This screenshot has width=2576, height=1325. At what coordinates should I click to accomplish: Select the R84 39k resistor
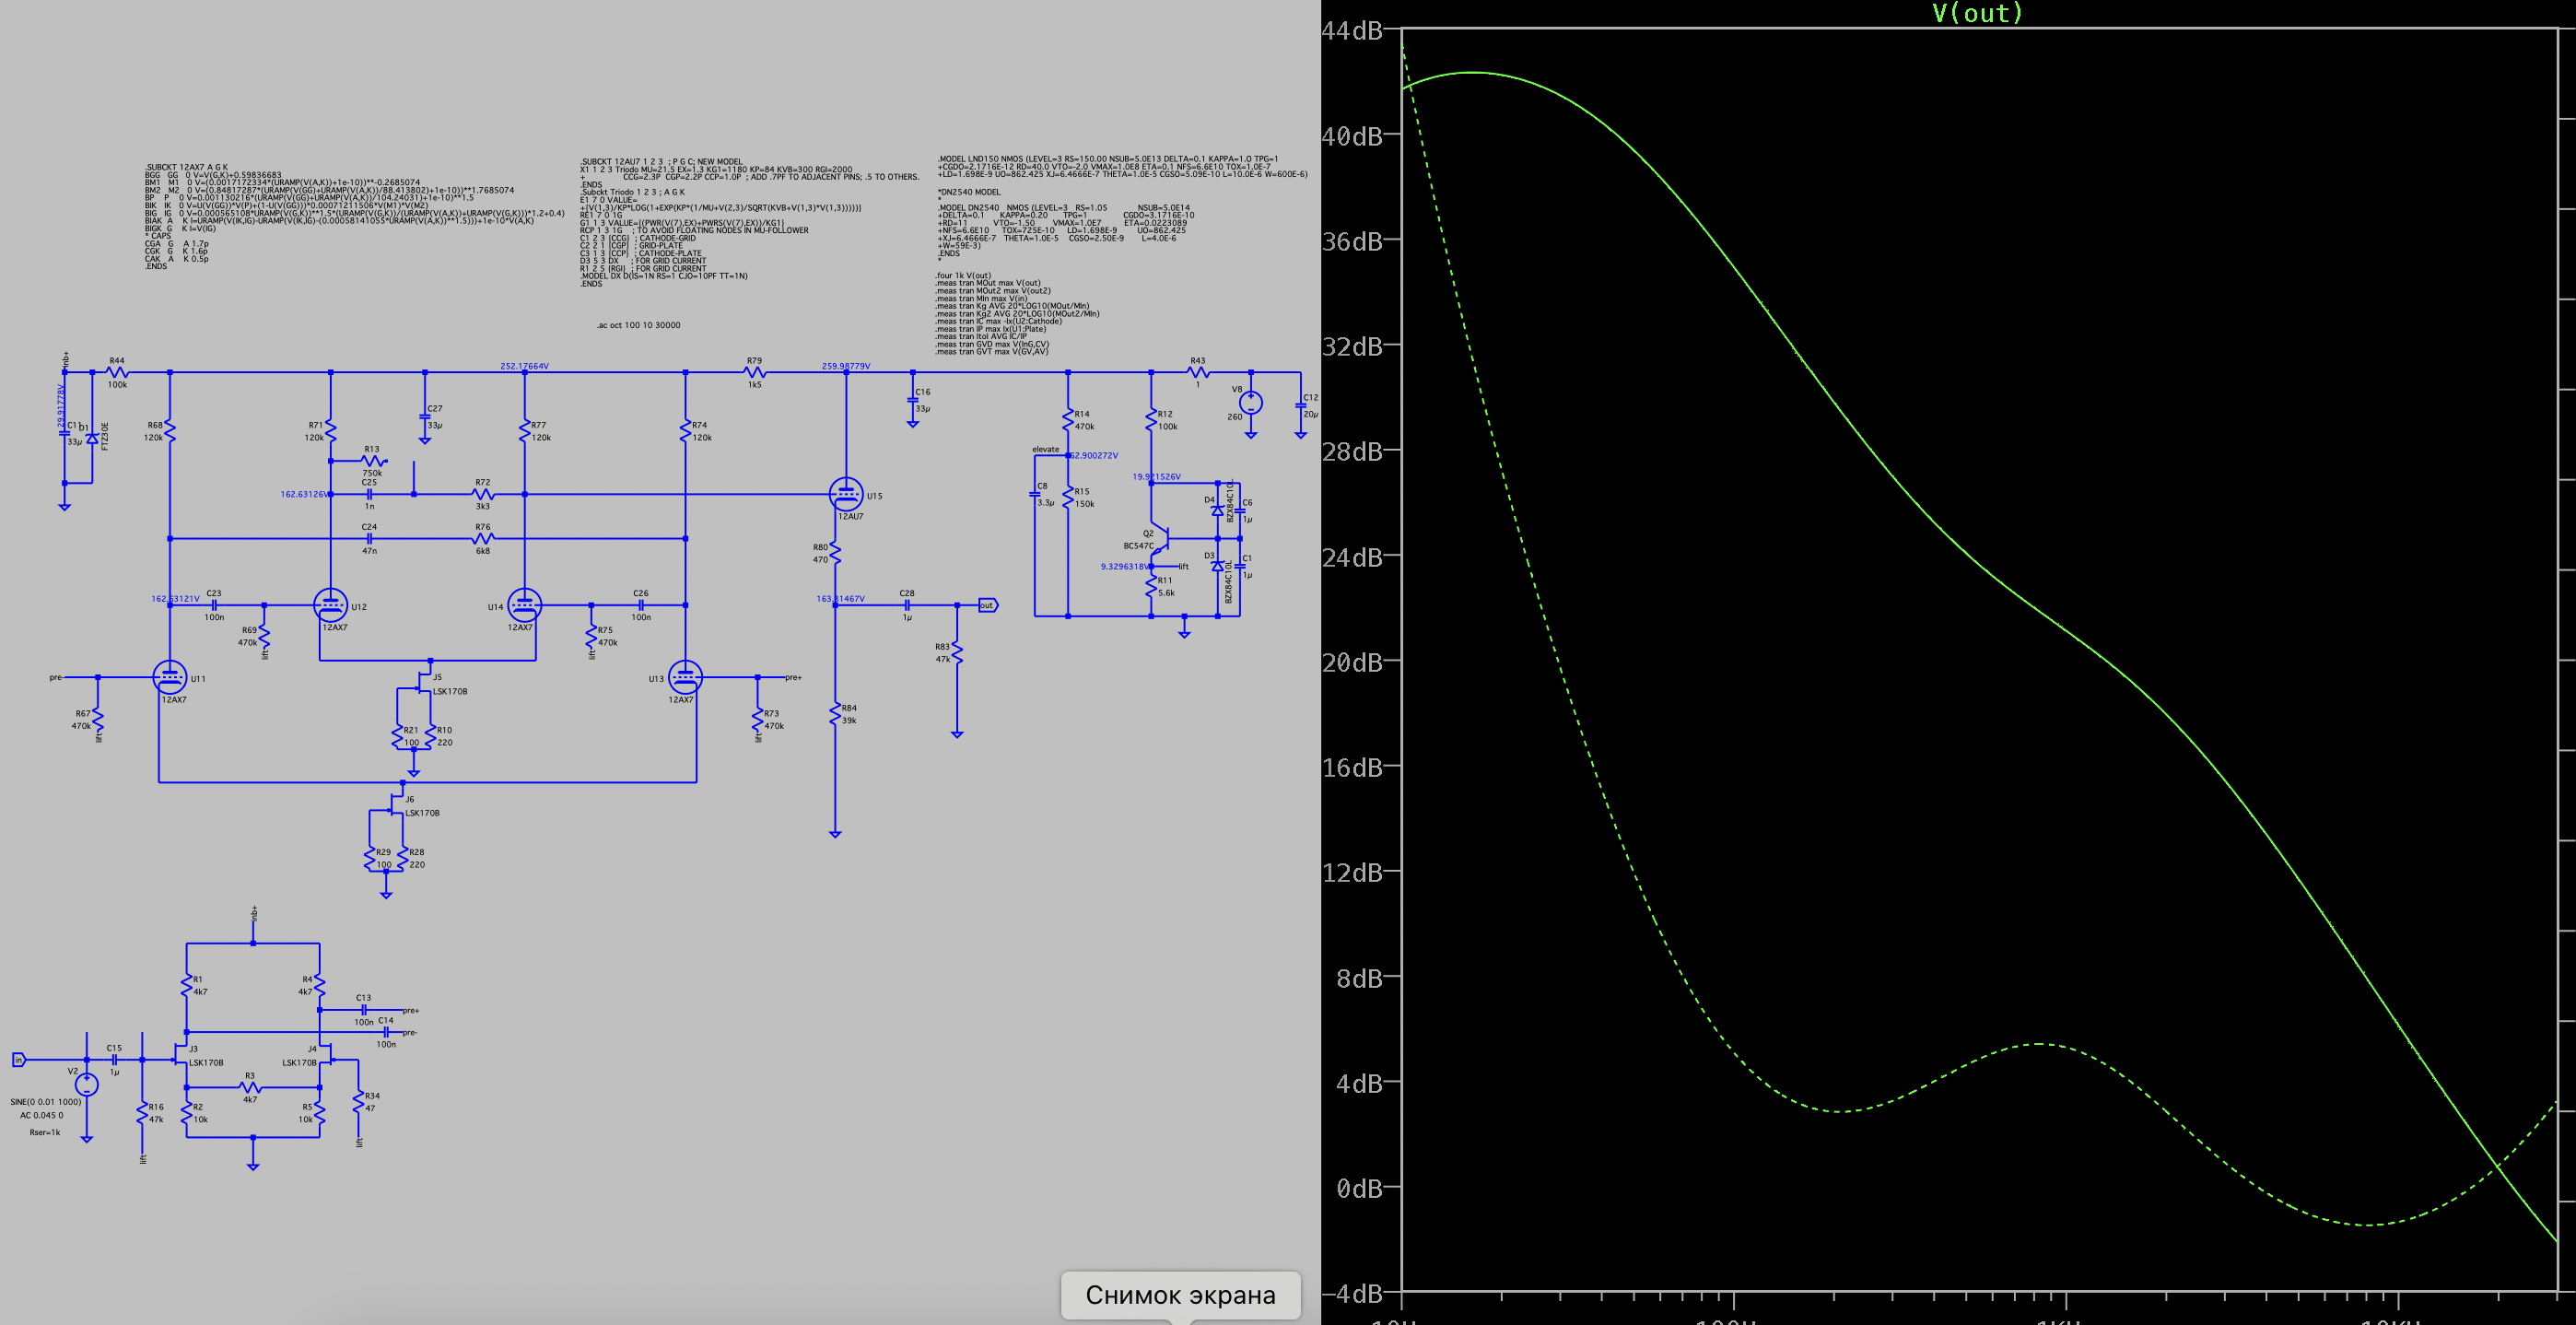[835, 713]
